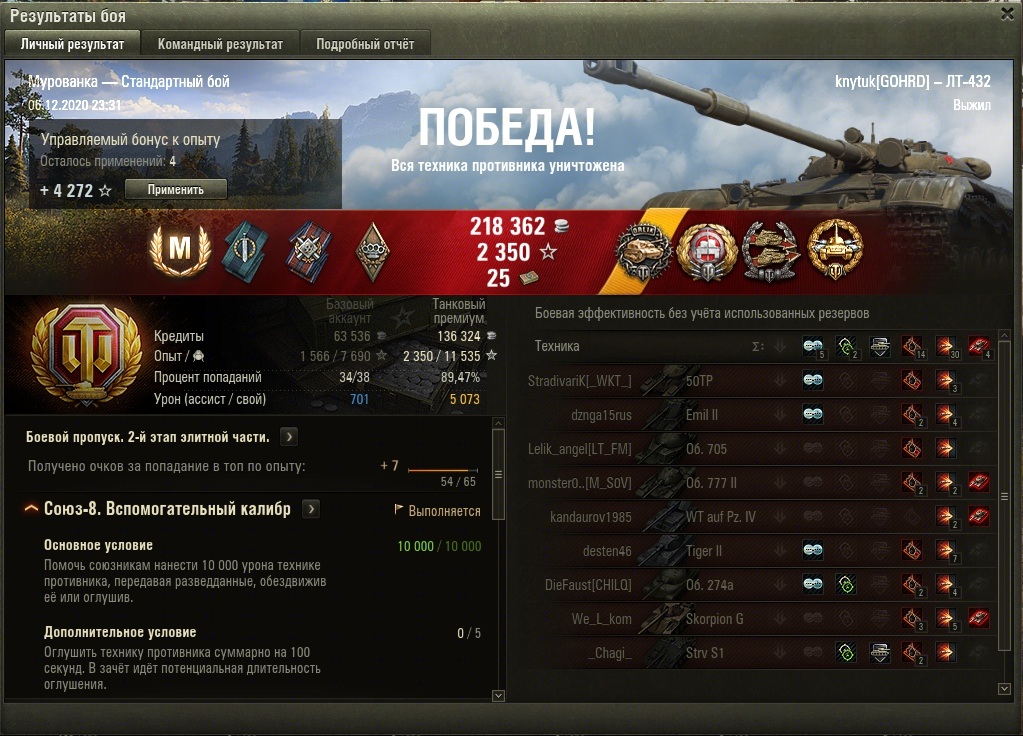
Task: Click the kills column icon in Техника header
Action: click(x=978, y=346)
